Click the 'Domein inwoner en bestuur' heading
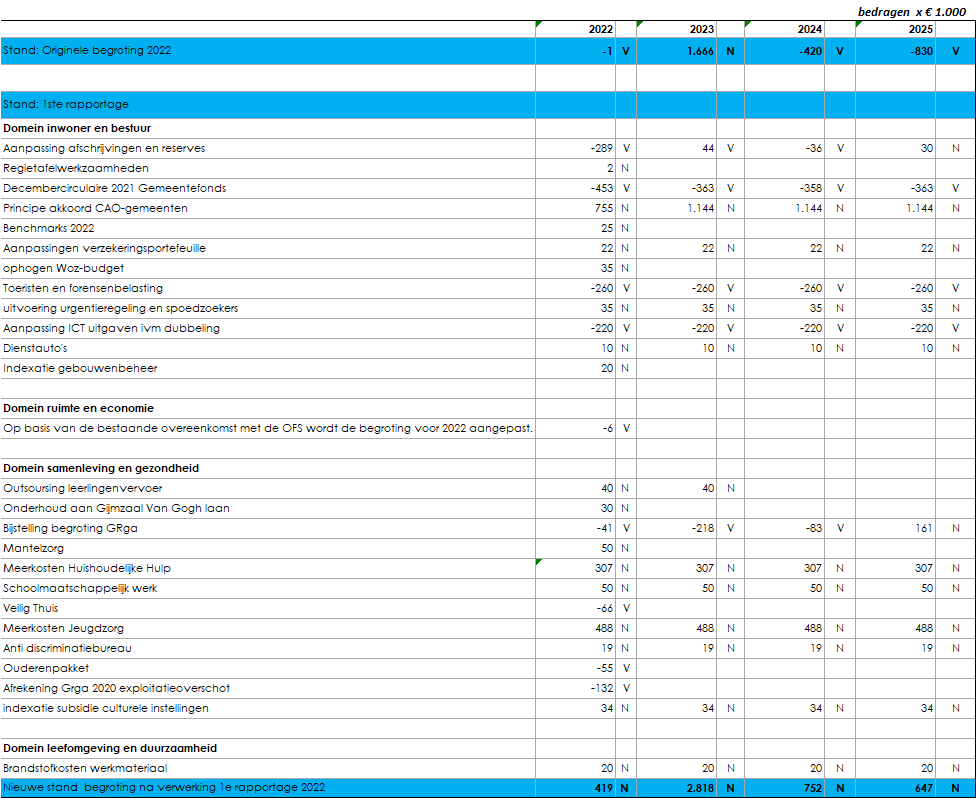This screenshot has width=976, height=798. [77, 128]
